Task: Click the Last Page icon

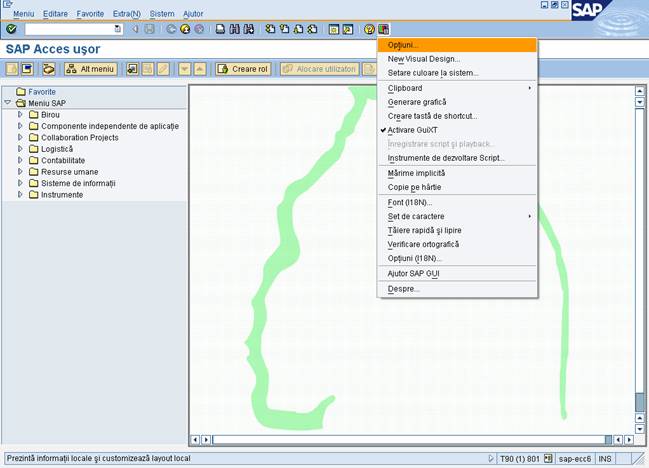Action: 312,29
